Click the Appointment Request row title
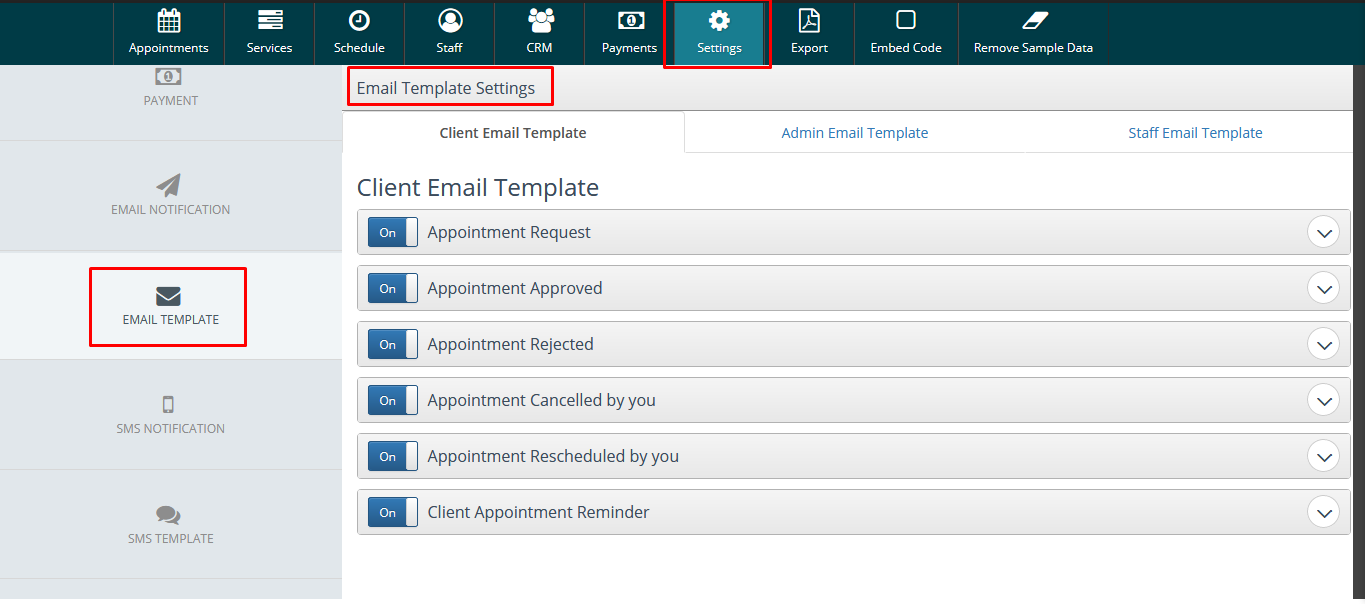This screenshot has width=1365, height=604. click(x=509, y=232)
